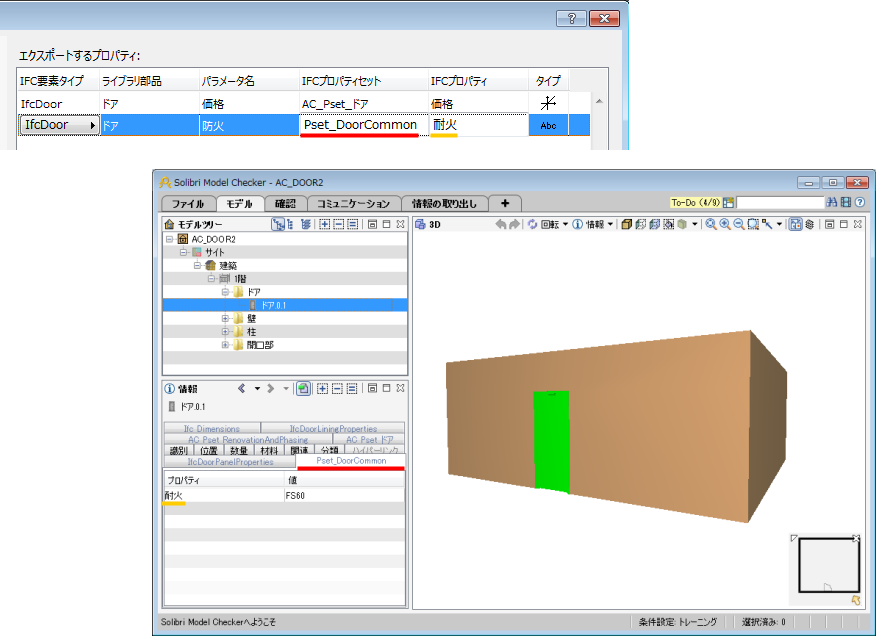This screenshot has height=636, width=876.
Task: Expand the 開口部 folder node
Action: pos(225,345)
